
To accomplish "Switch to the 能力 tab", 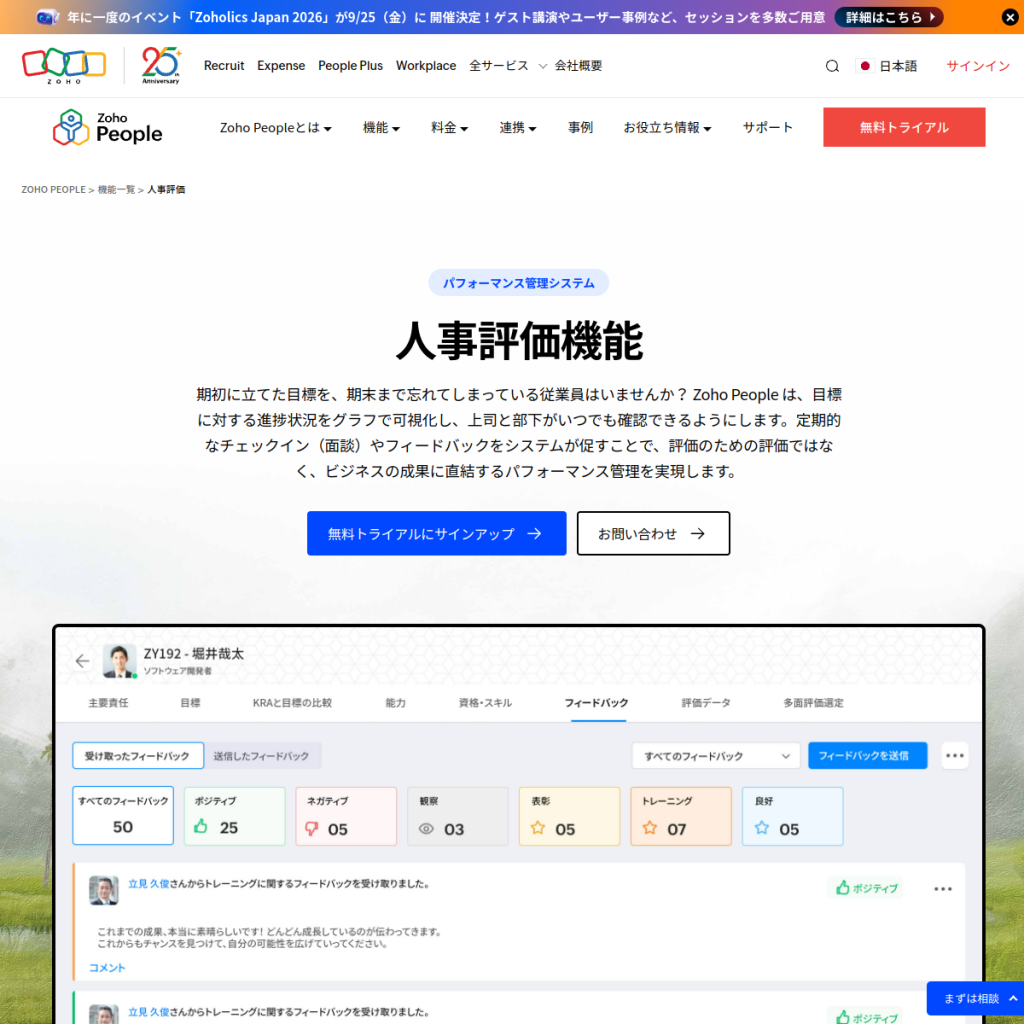I will [x=395, y=703].
